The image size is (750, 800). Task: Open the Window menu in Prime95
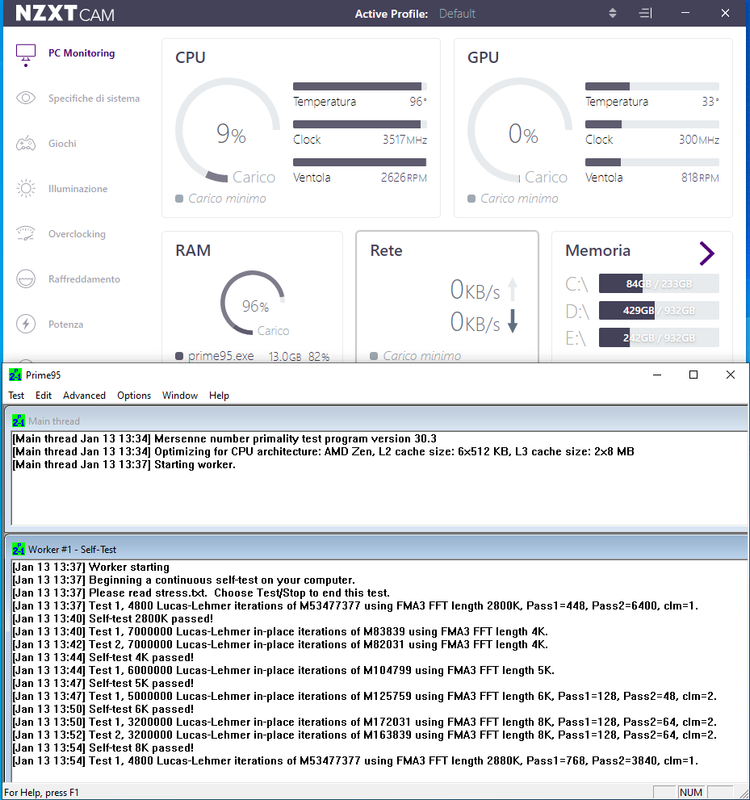tap(180, 395)
